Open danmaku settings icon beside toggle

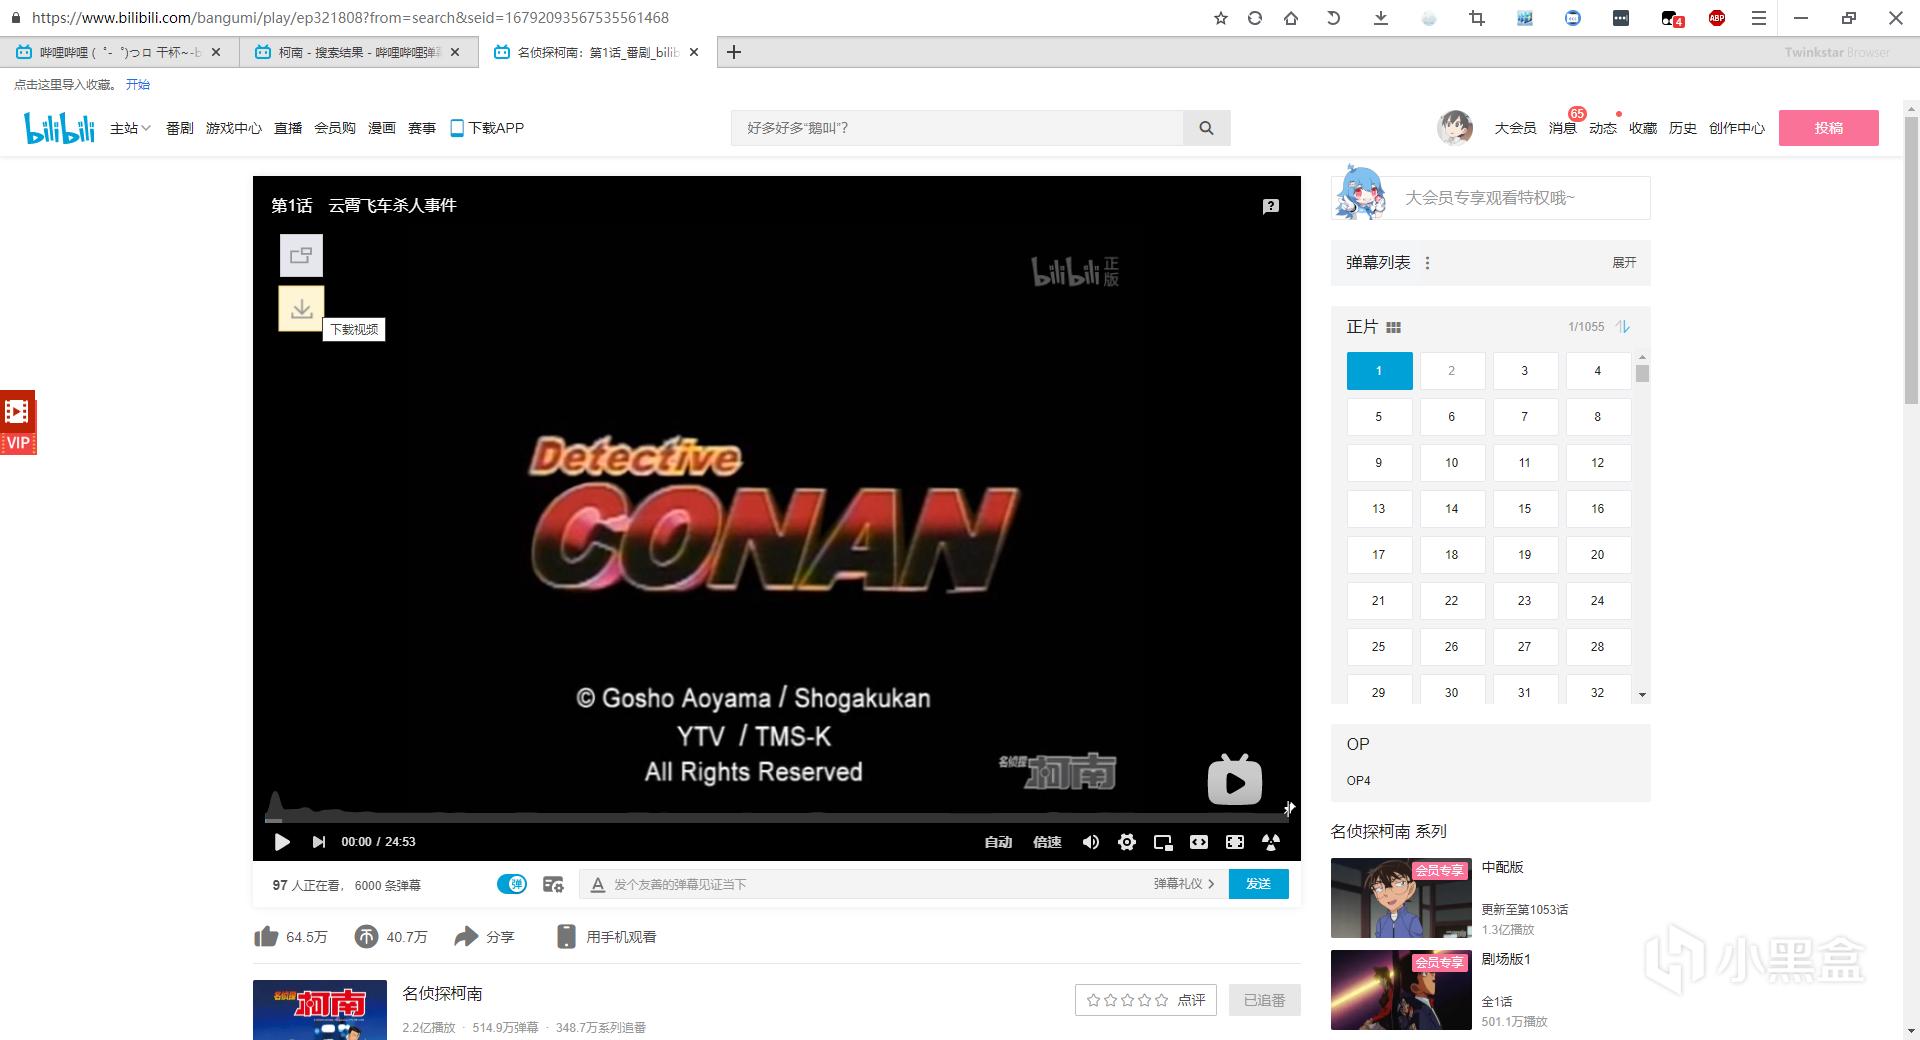553,885
